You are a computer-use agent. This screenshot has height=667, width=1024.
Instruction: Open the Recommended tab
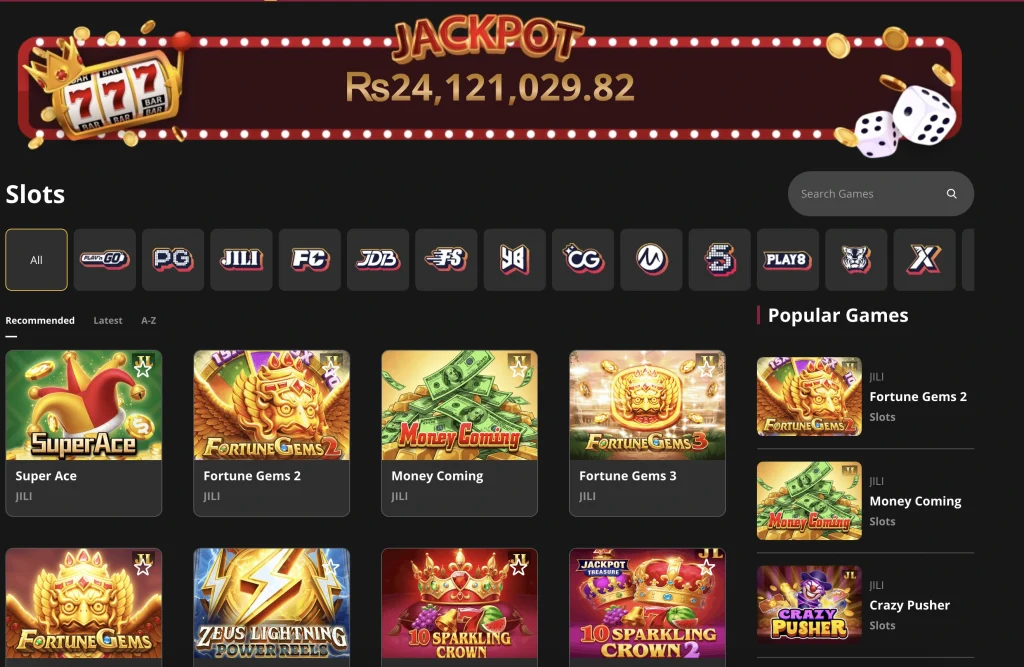click(x=40, y=321)
